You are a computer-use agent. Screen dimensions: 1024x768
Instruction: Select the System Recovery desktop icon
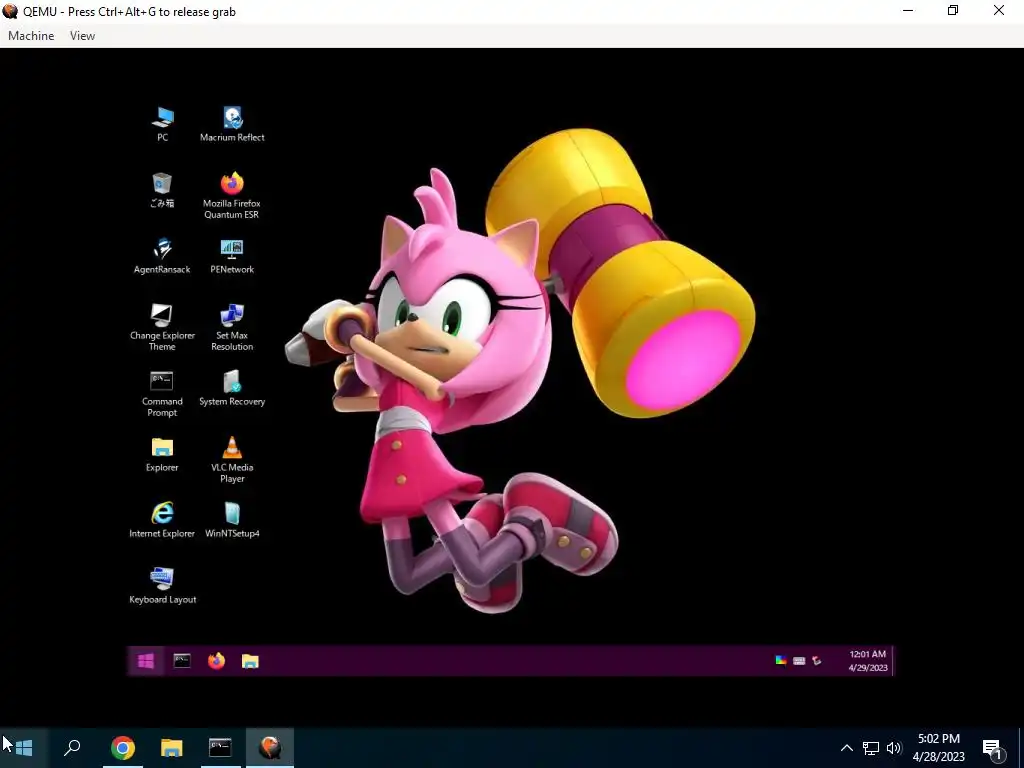pyautogui.click(x=232, y=388)
